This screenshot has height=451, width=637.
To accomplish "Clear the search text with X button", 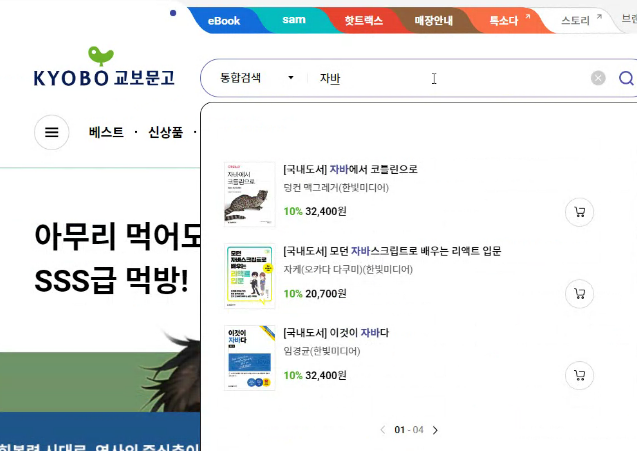I will click(x=598, y=78).
